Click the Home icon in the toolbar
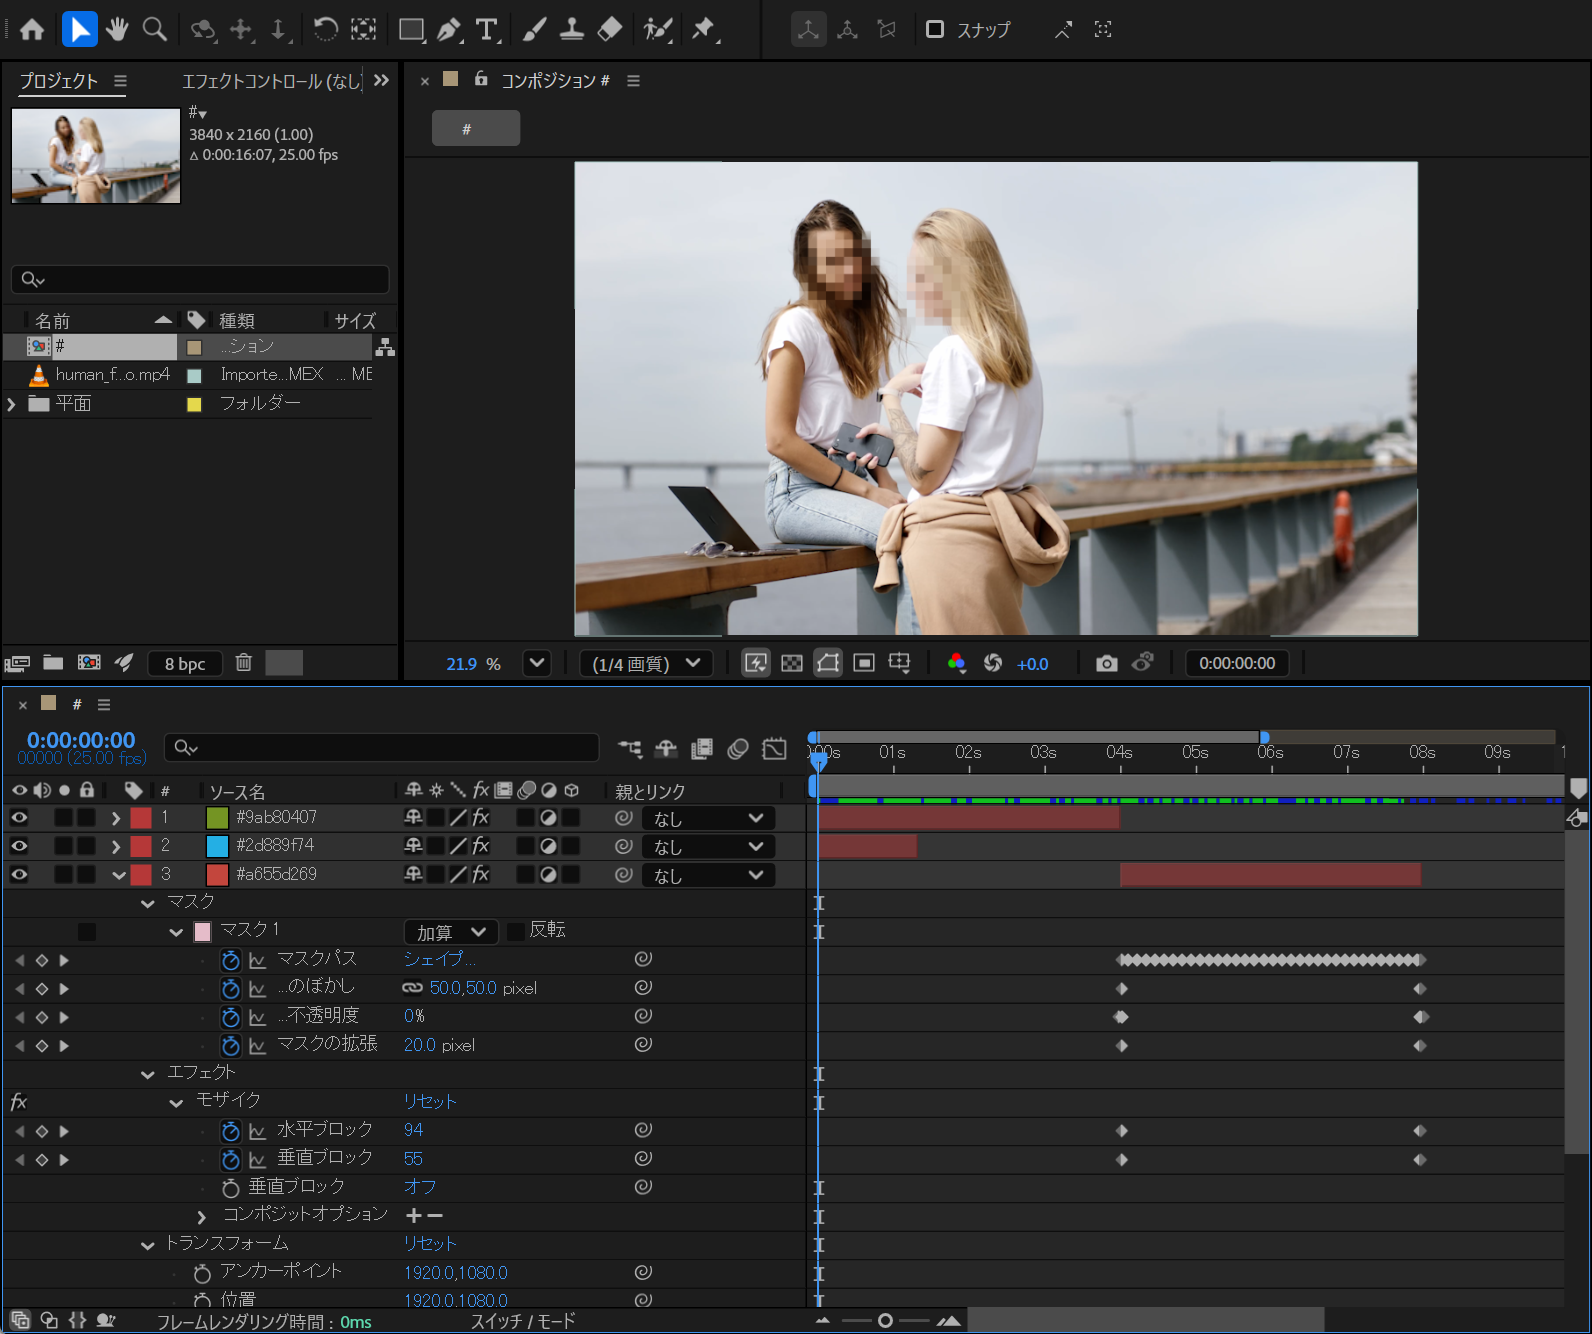Screen dimensions: 1592x1334 (32, 30)
